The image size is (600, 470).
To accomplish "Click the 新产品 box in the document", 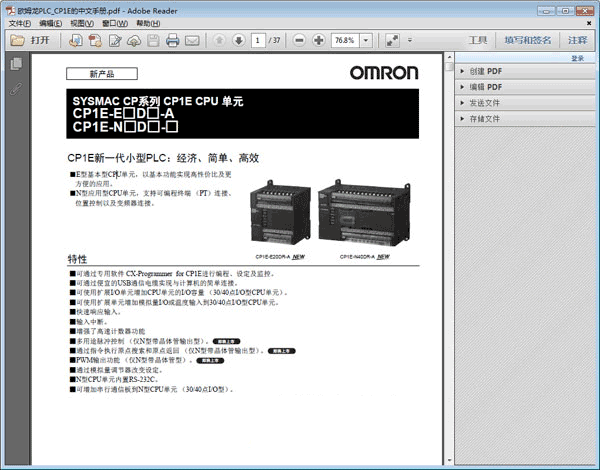I will 102,74.
